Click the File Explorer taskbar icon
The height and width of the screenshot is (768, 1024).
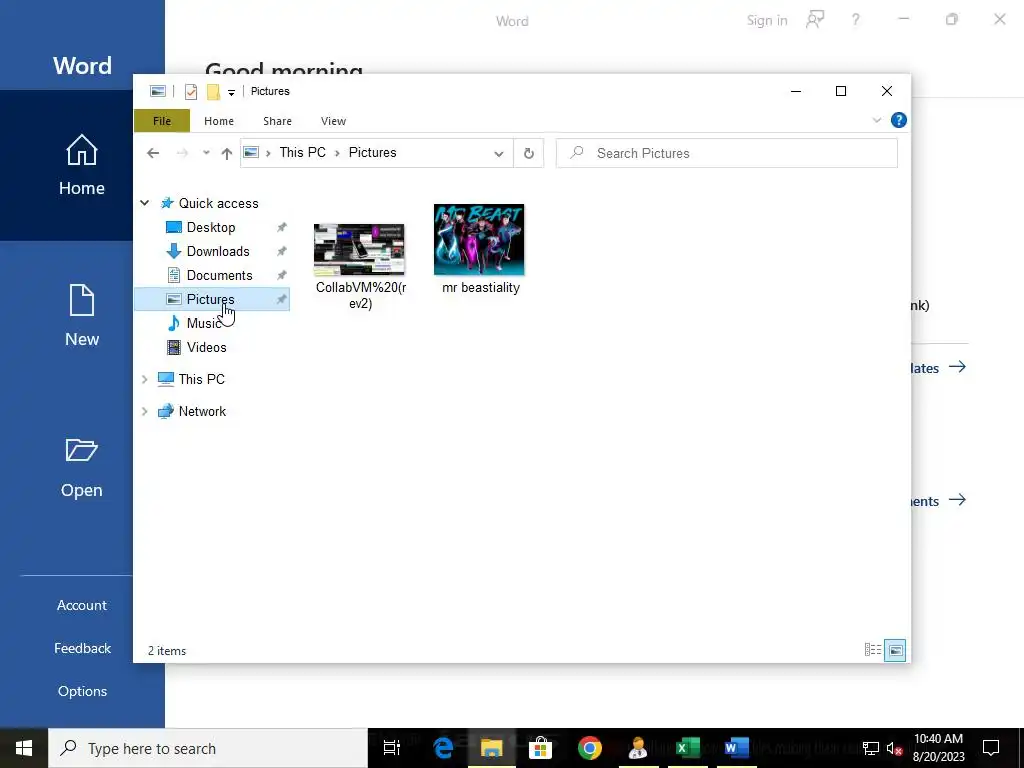[x=492, y=748]
